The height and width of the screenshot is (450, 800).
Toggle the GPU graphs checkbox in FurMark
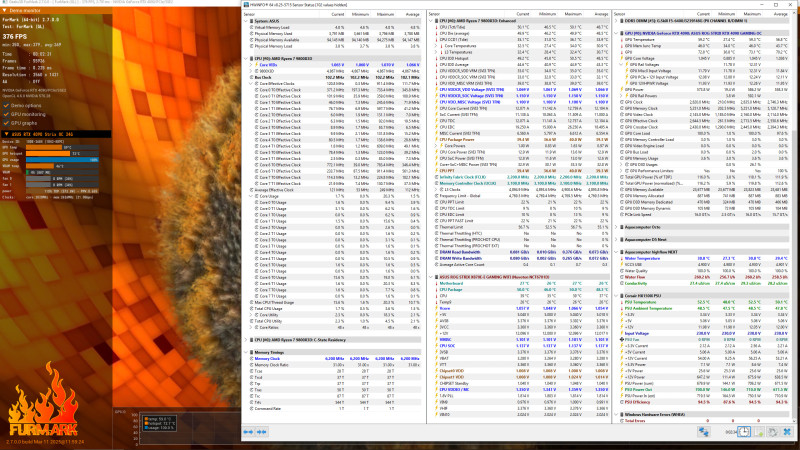pos(6,123)
